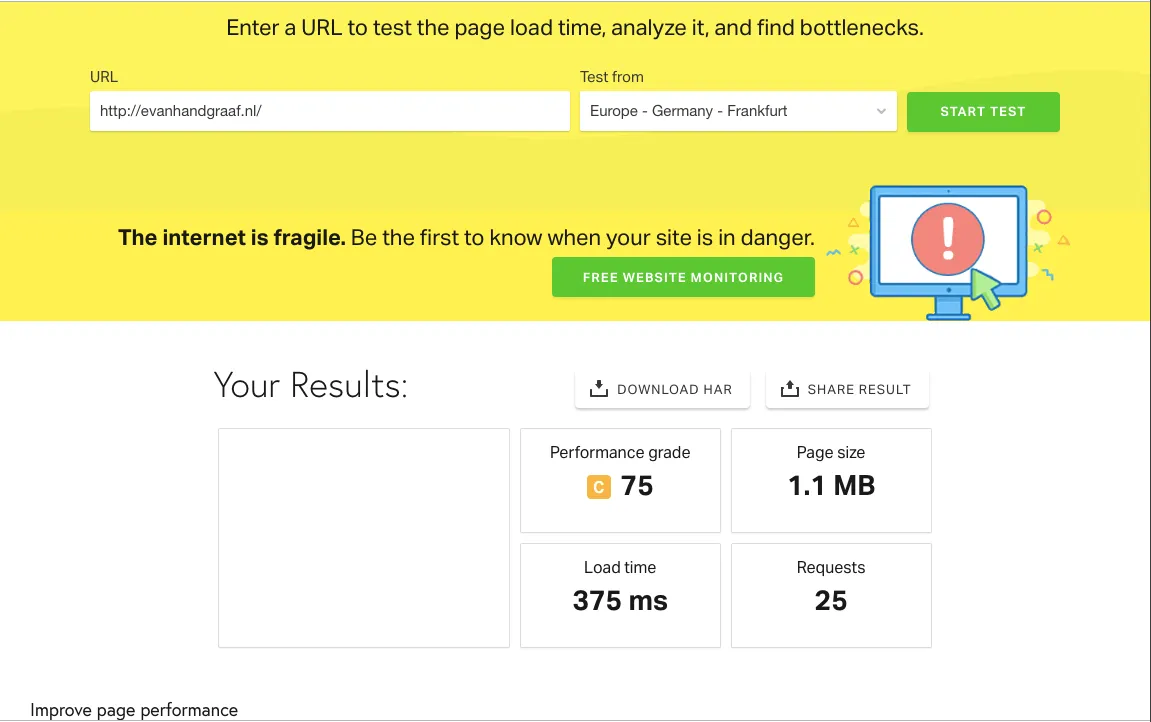The width and height of the screenshot is (1151, 722).
Task: Click the FREE WEBSITE MONITORING button
Action: coord(683,277)
